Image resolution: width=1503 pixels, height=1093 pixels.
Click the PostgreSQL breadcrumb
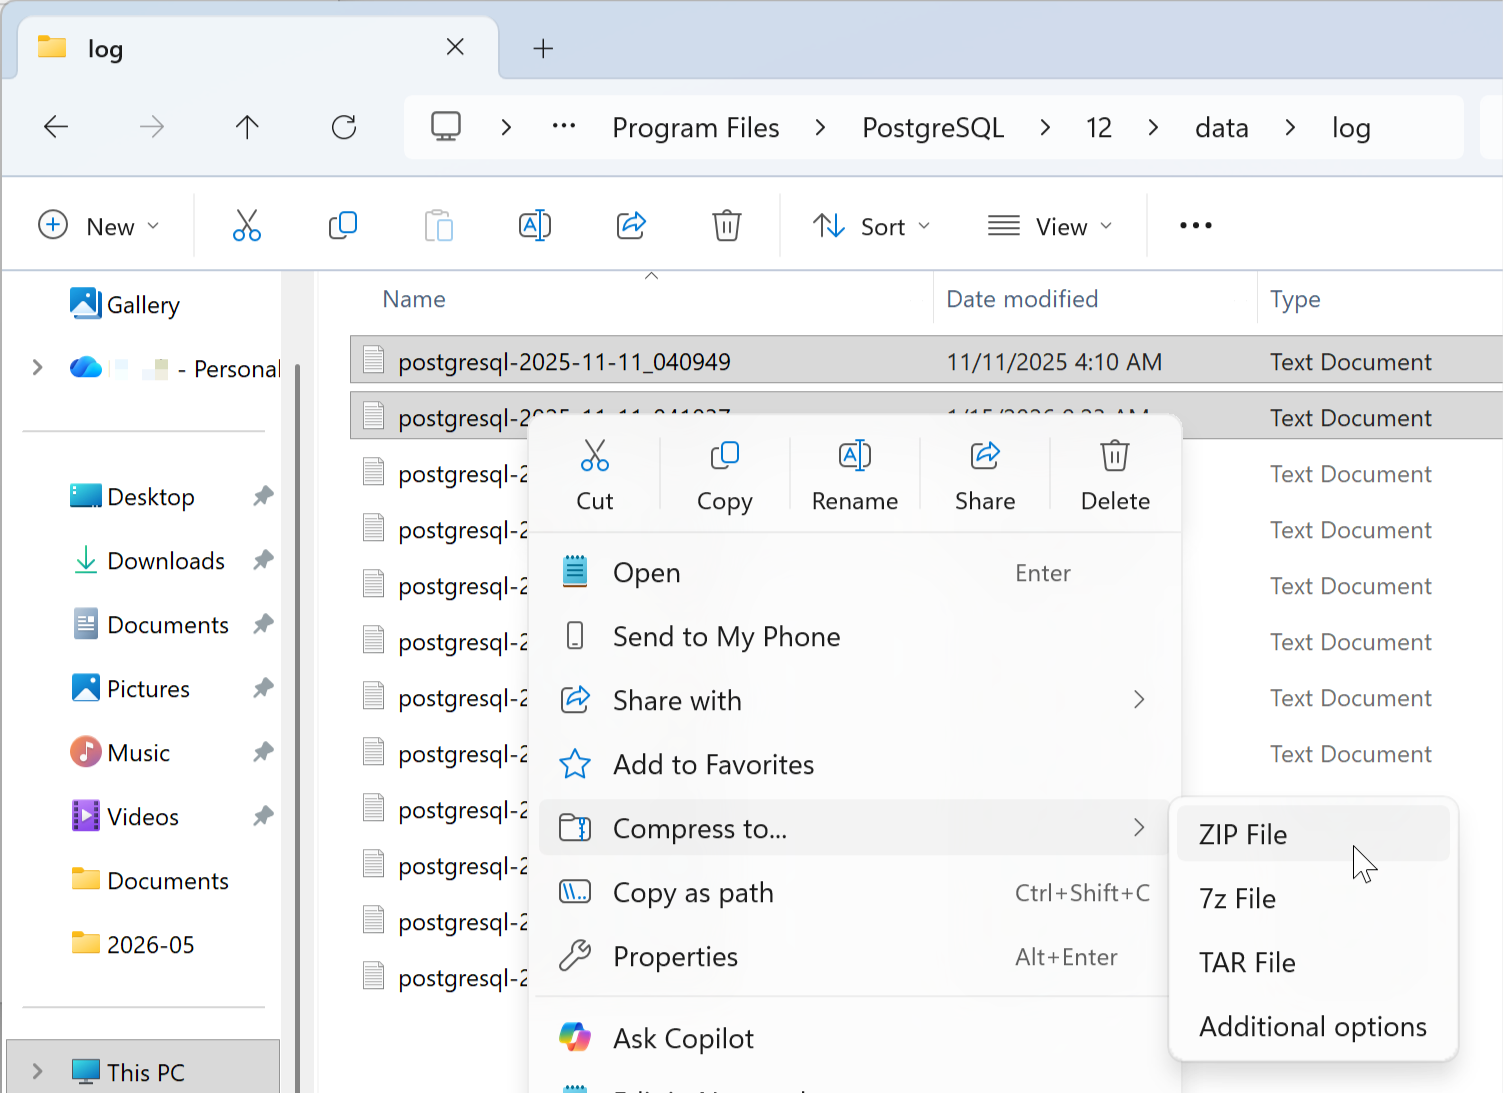coord(933,127)
